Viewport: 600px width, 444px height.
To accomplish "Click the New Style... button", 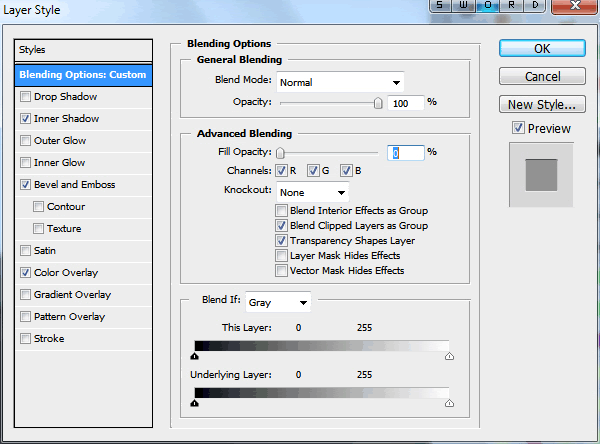I will [x=541, y=104].
